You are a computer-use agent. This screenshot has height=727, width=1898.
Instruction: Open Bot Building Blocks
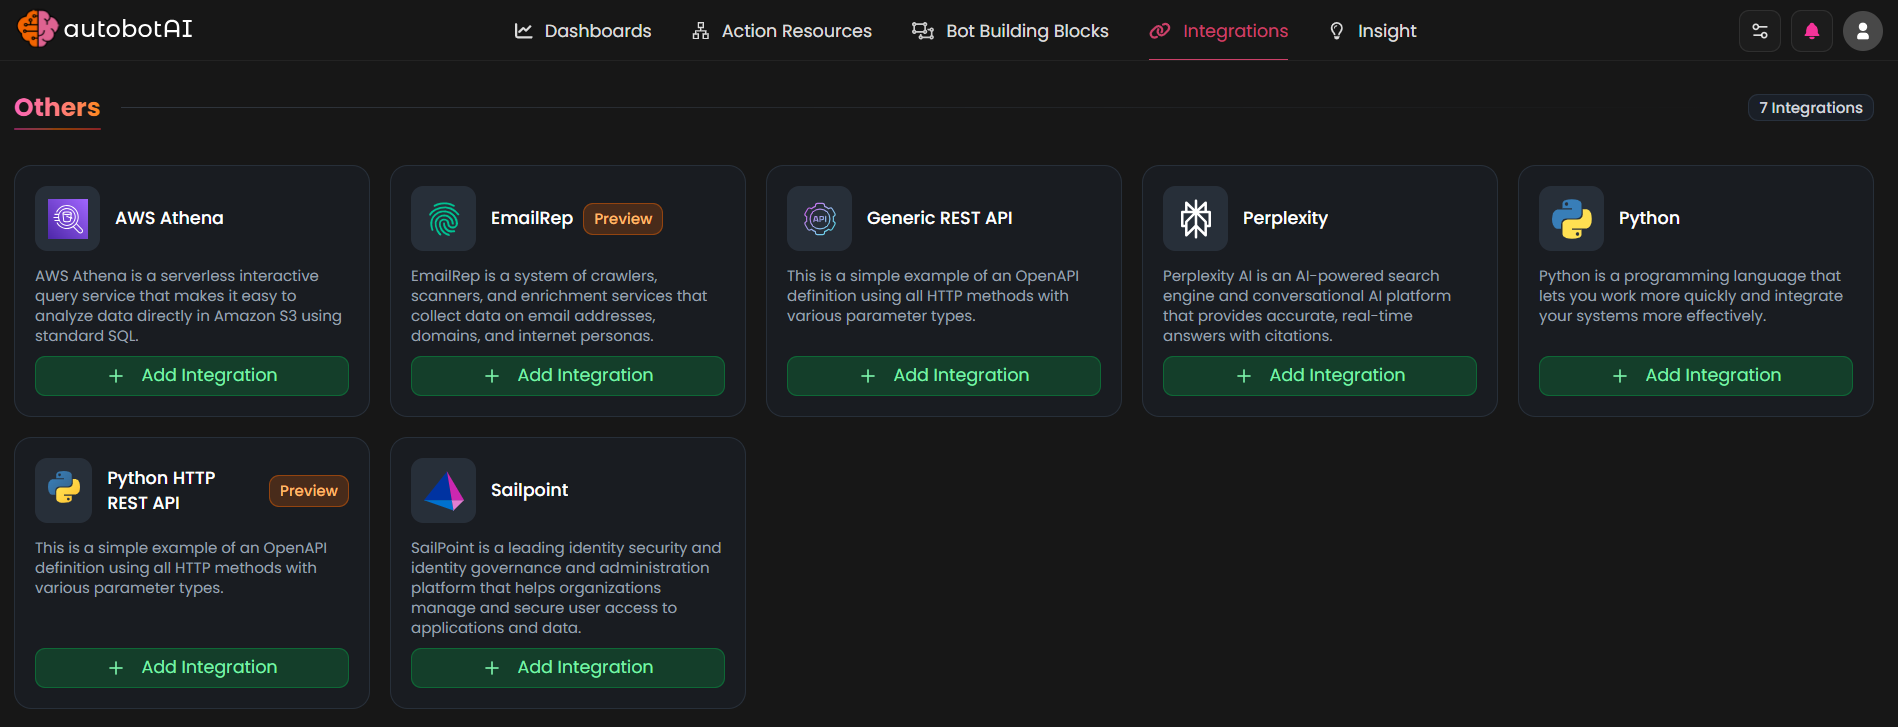pos(1010,31)
